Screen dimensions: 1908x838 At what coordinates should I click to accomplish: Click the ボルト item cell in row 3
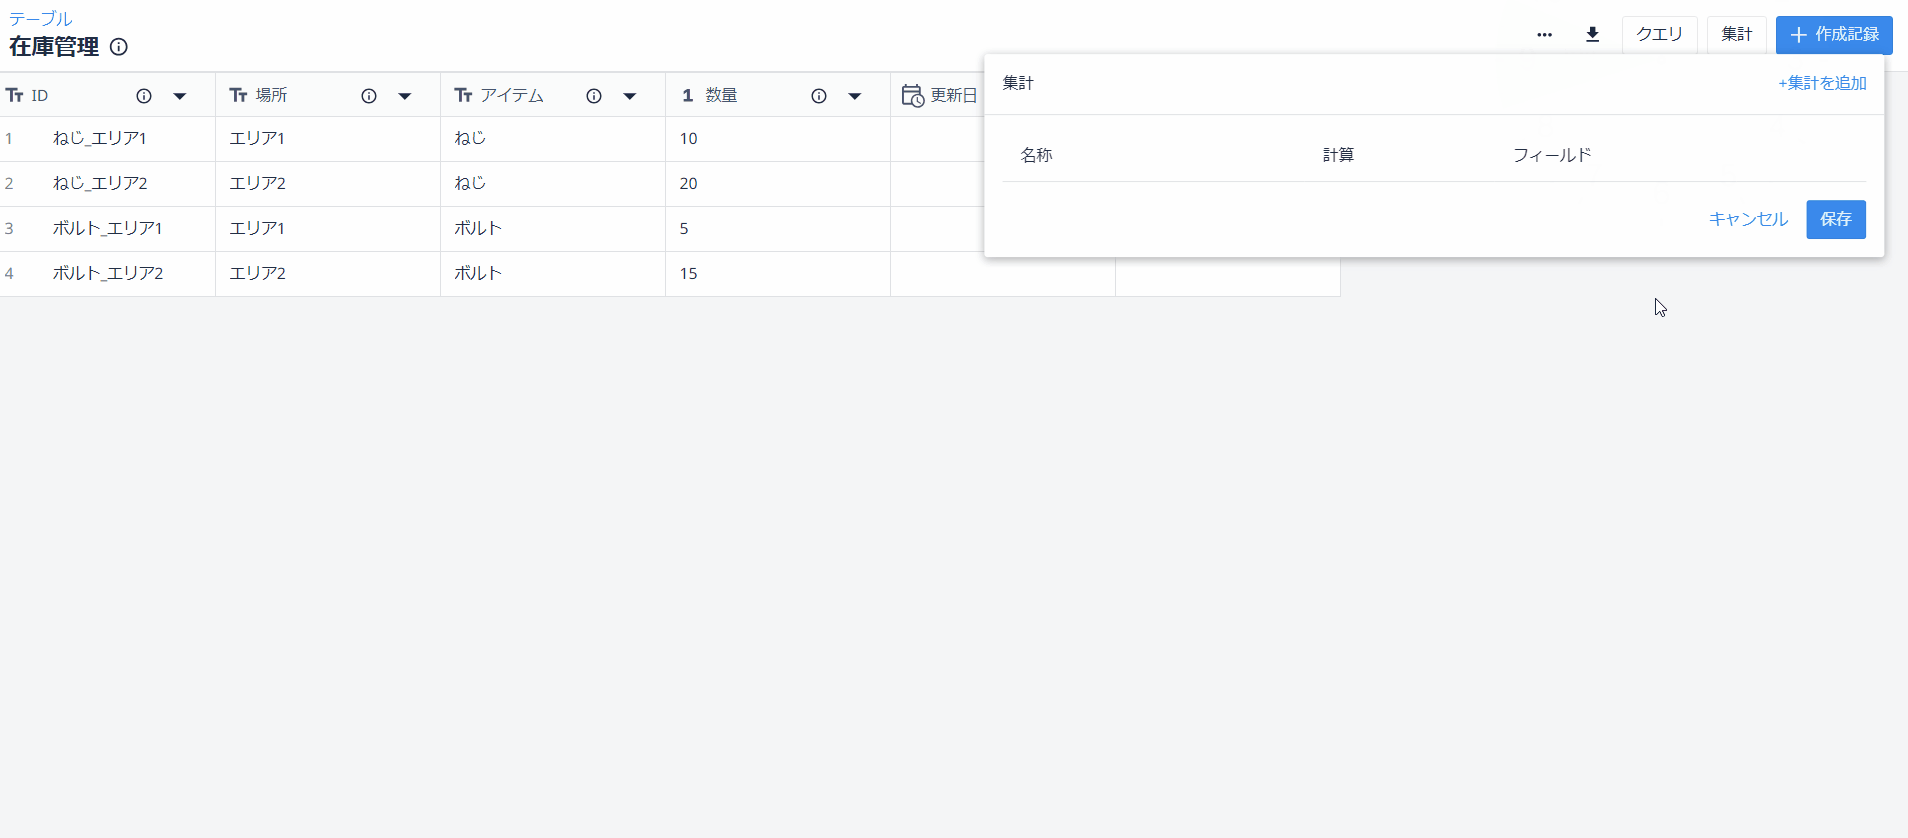coord(553,229)
